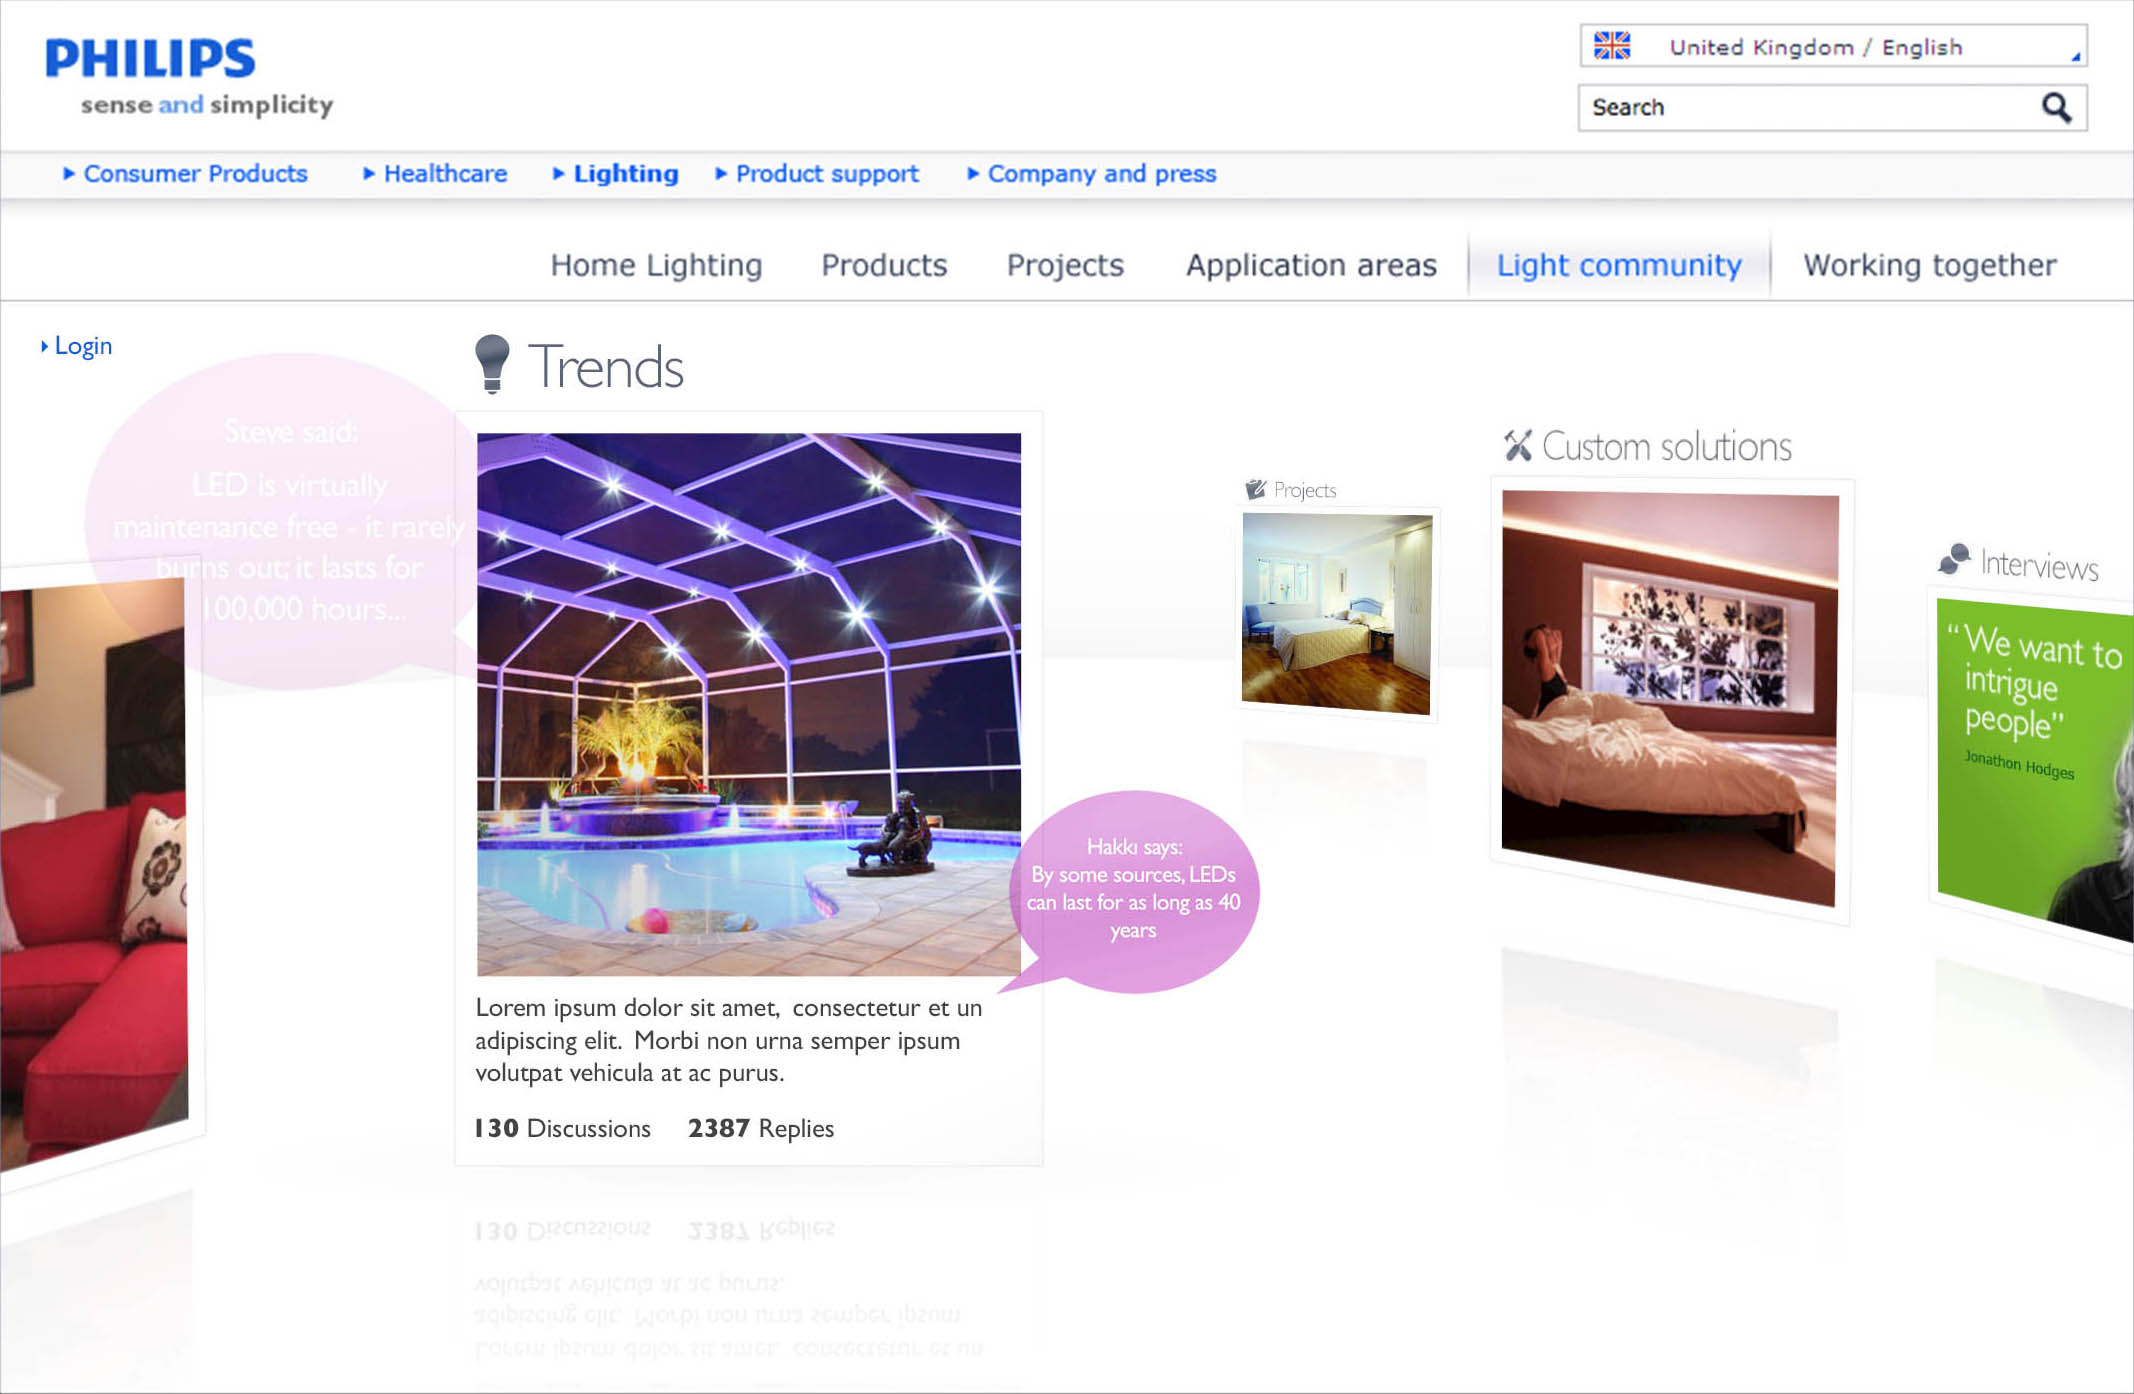Go to the Working together tab
This screenshot has height=1394, width=2134.
[1929, 265]
